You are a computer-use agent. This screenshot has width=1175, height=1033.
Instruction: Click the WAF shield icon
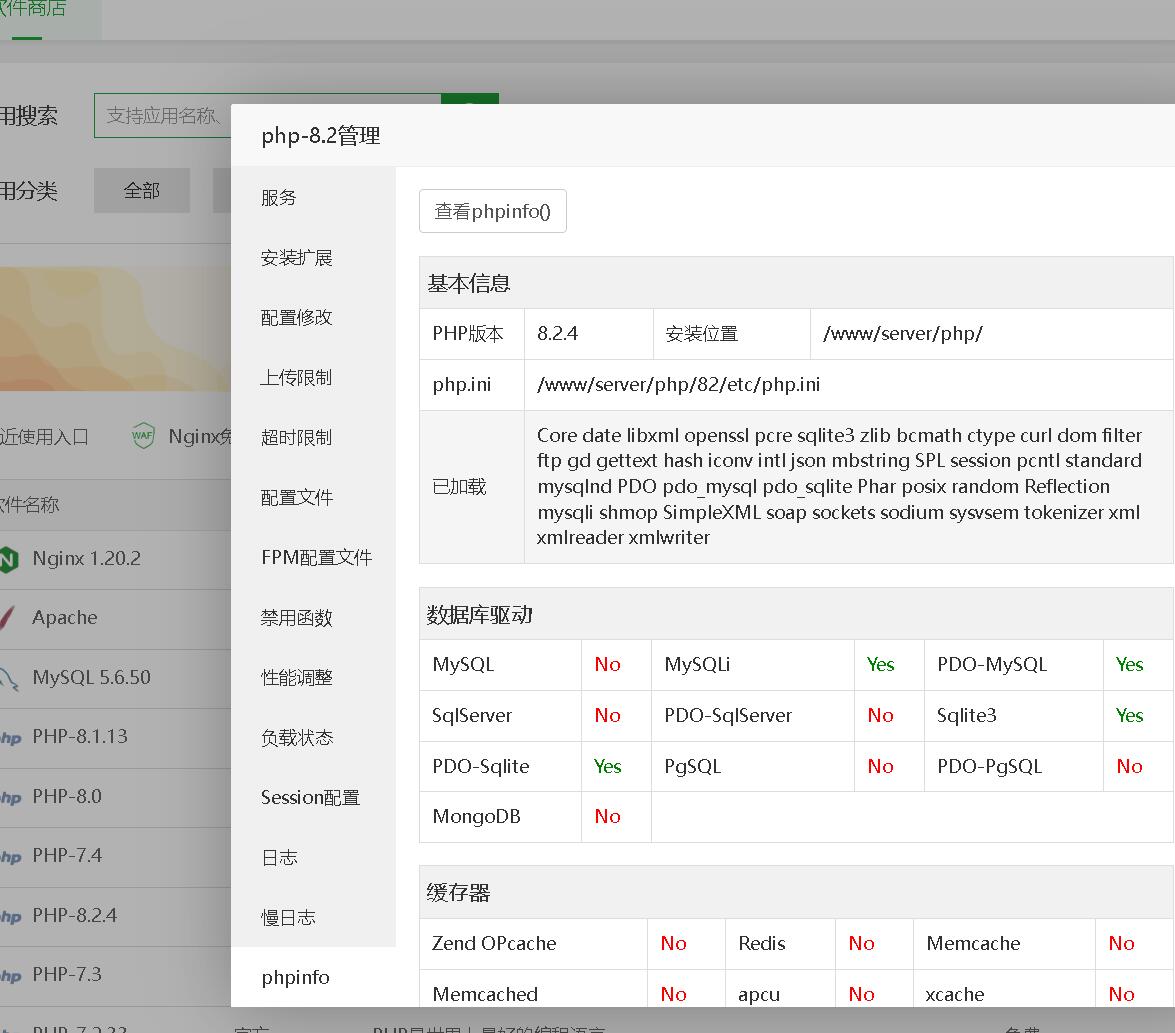pyautogui.click(x=142, y=435)
